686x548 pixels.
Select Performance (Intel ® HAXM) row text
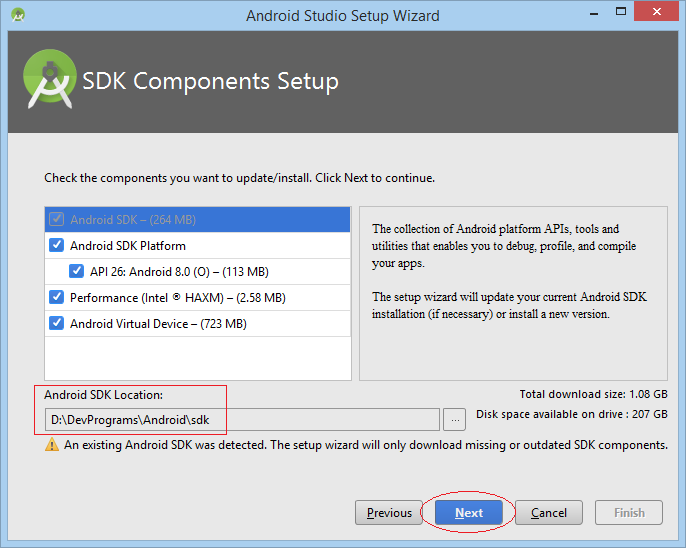(178, 298)
